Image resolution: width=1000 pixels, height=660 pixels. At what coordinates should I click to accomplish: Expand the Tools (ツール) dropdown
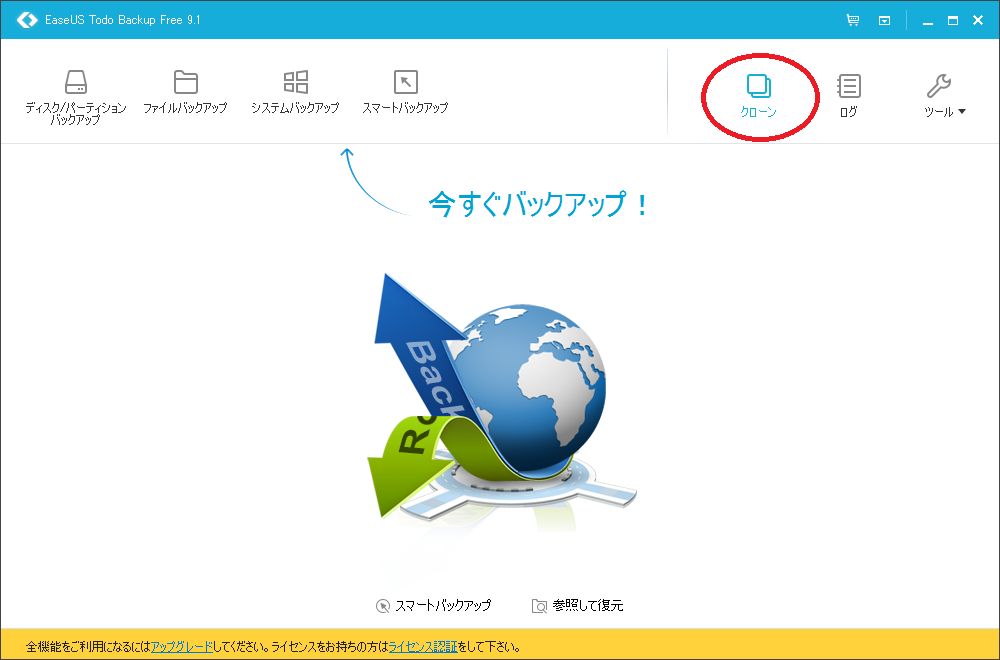pos(945,96)
